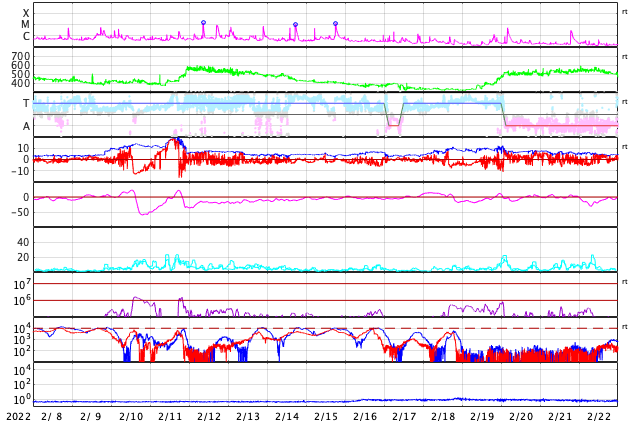This screenshot has width=634, height=424.
Task: Select the 500 axis label
Action: click(21, 74)
